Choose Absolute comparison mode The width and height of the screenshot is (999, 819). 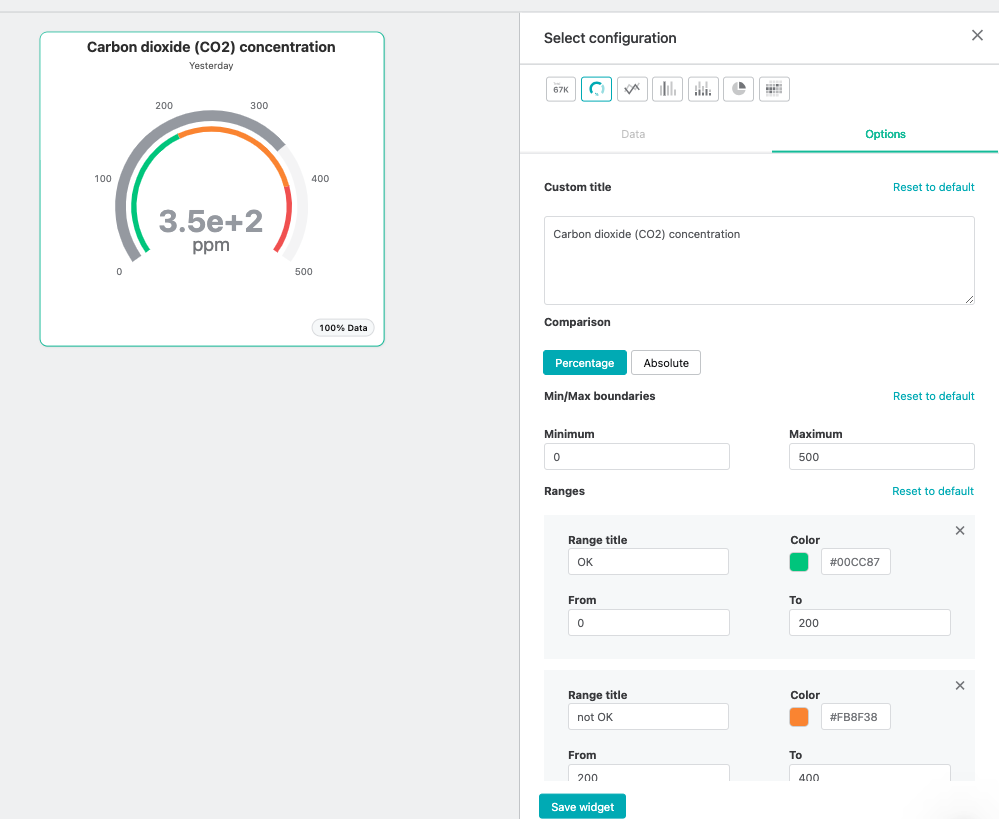tap(666, 363)
